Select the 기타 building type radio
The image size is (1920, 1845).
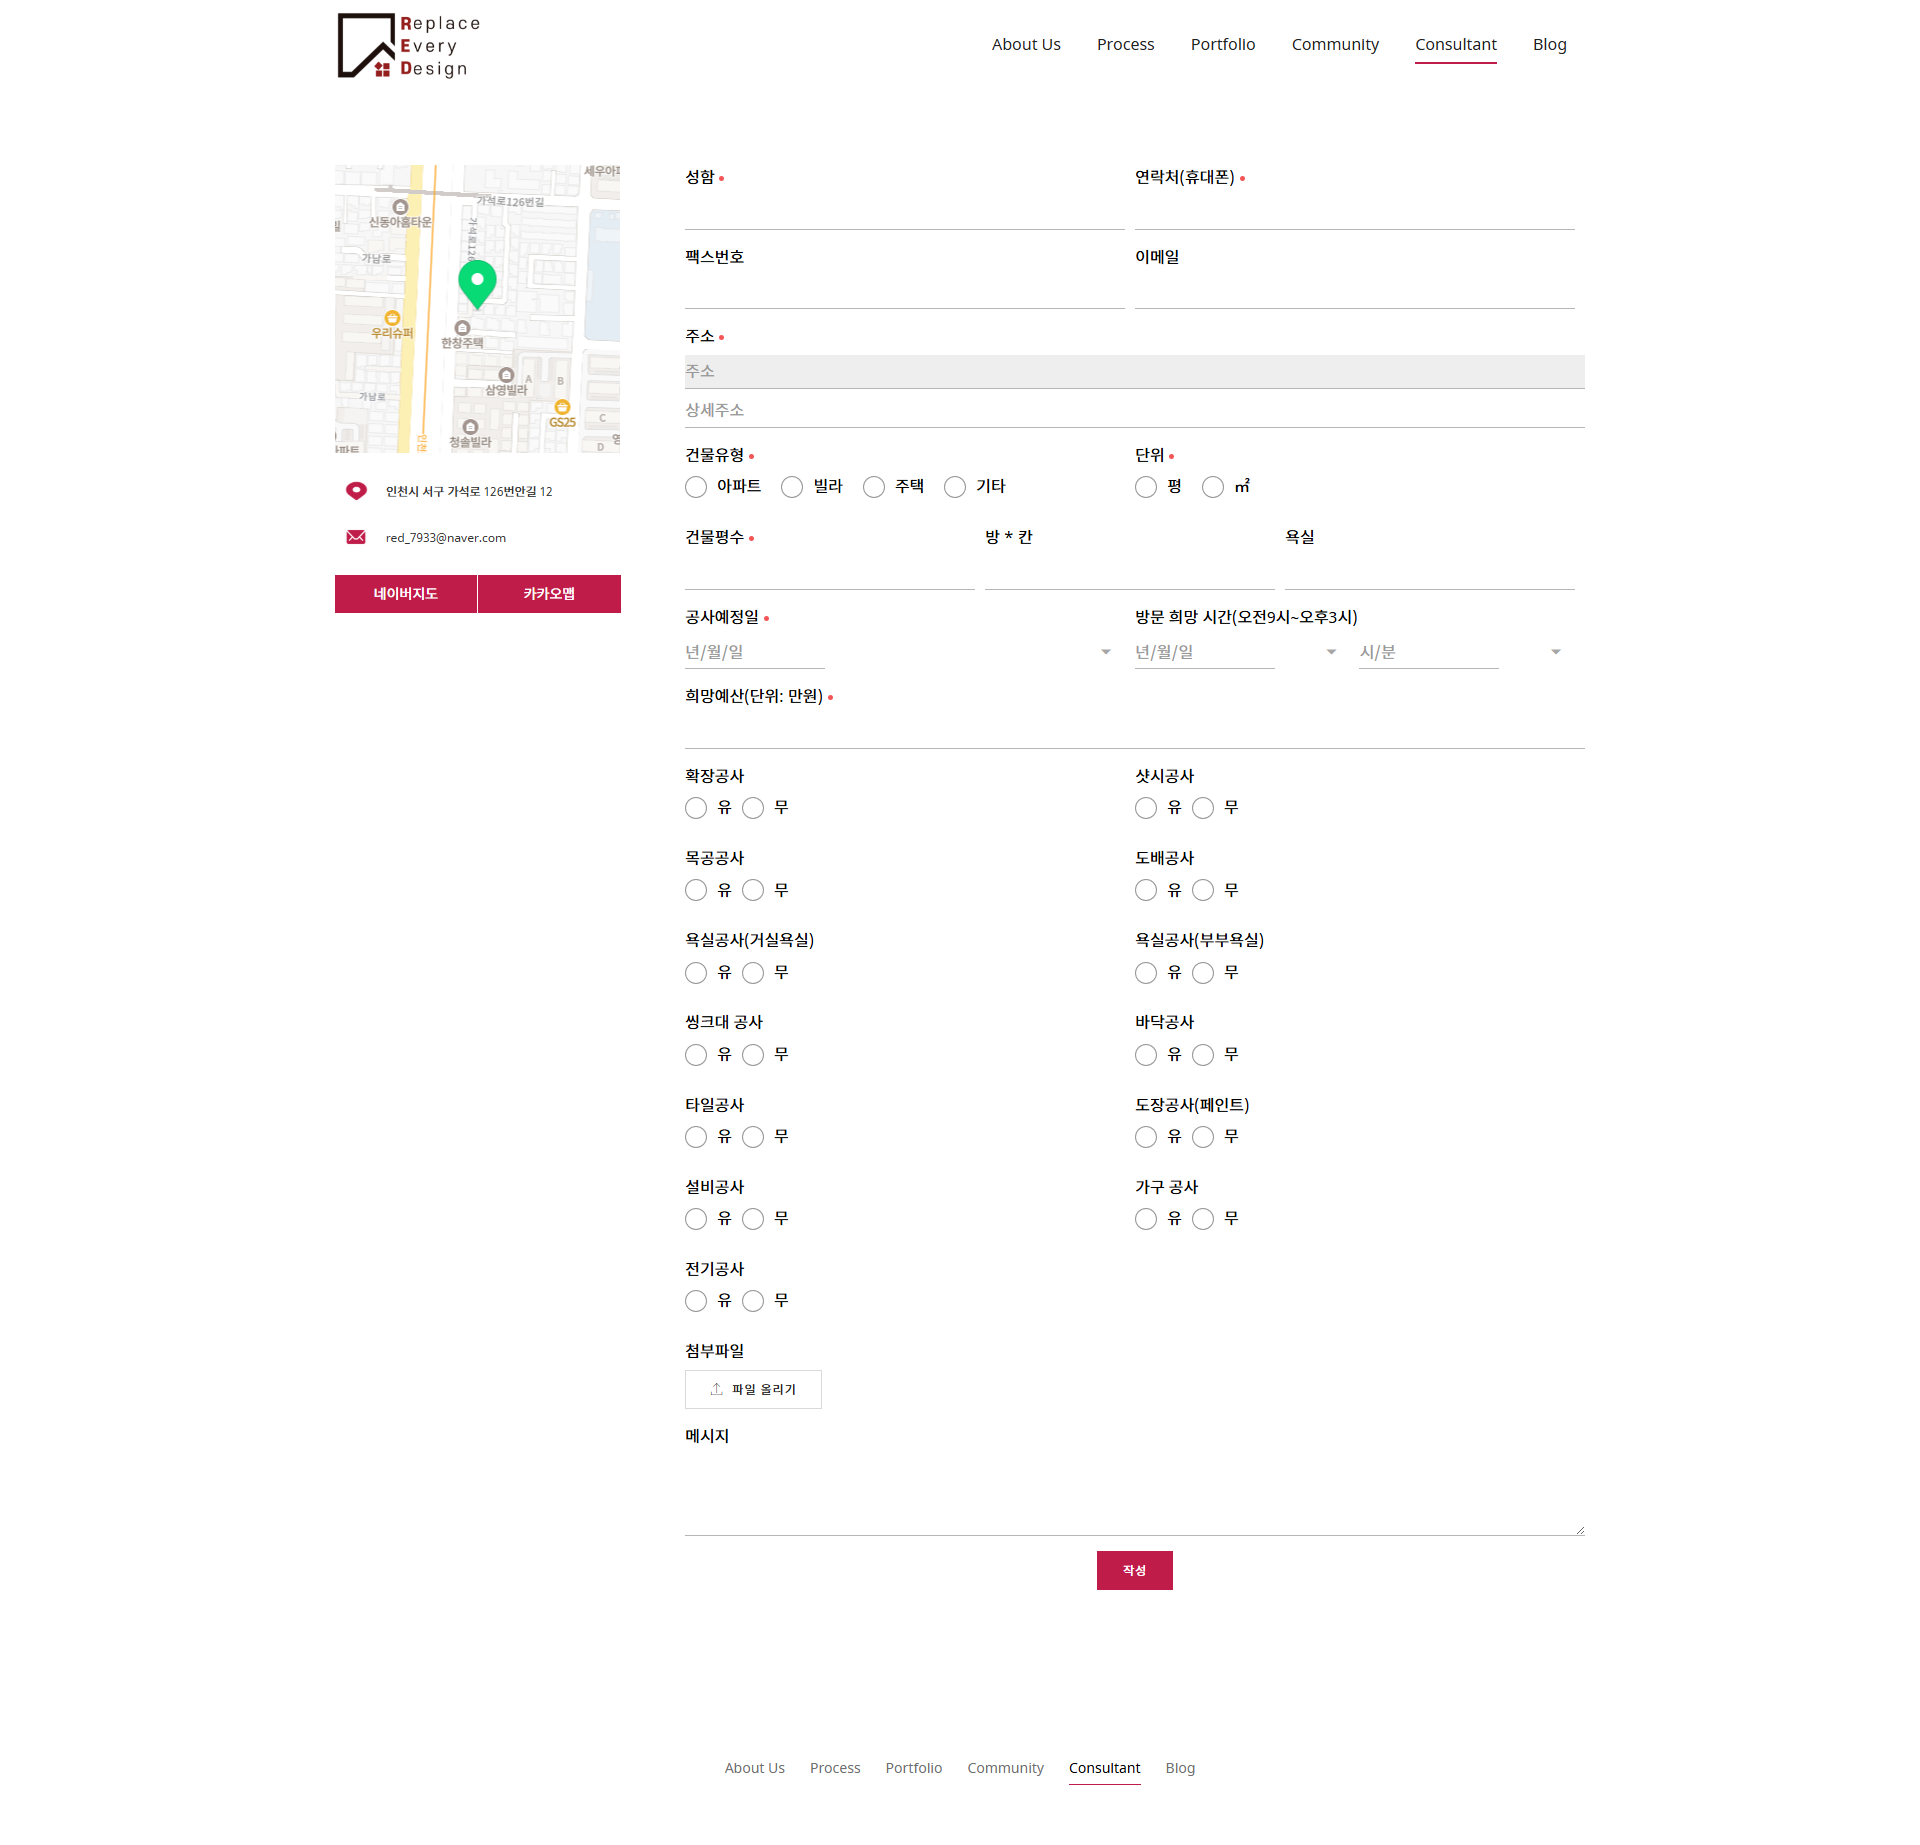click(955, 487)
